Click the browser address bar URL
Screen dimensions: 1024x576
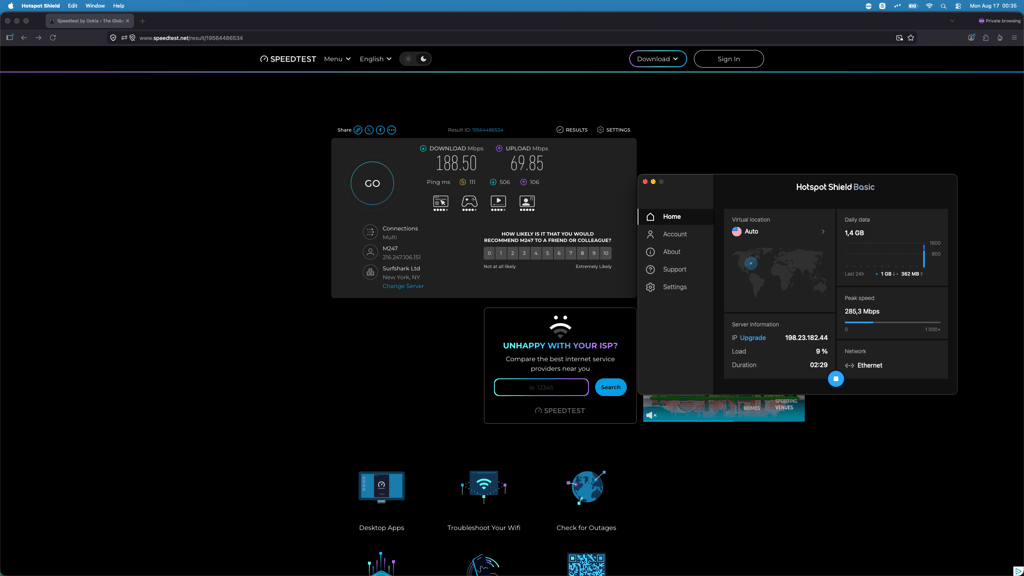191,38
